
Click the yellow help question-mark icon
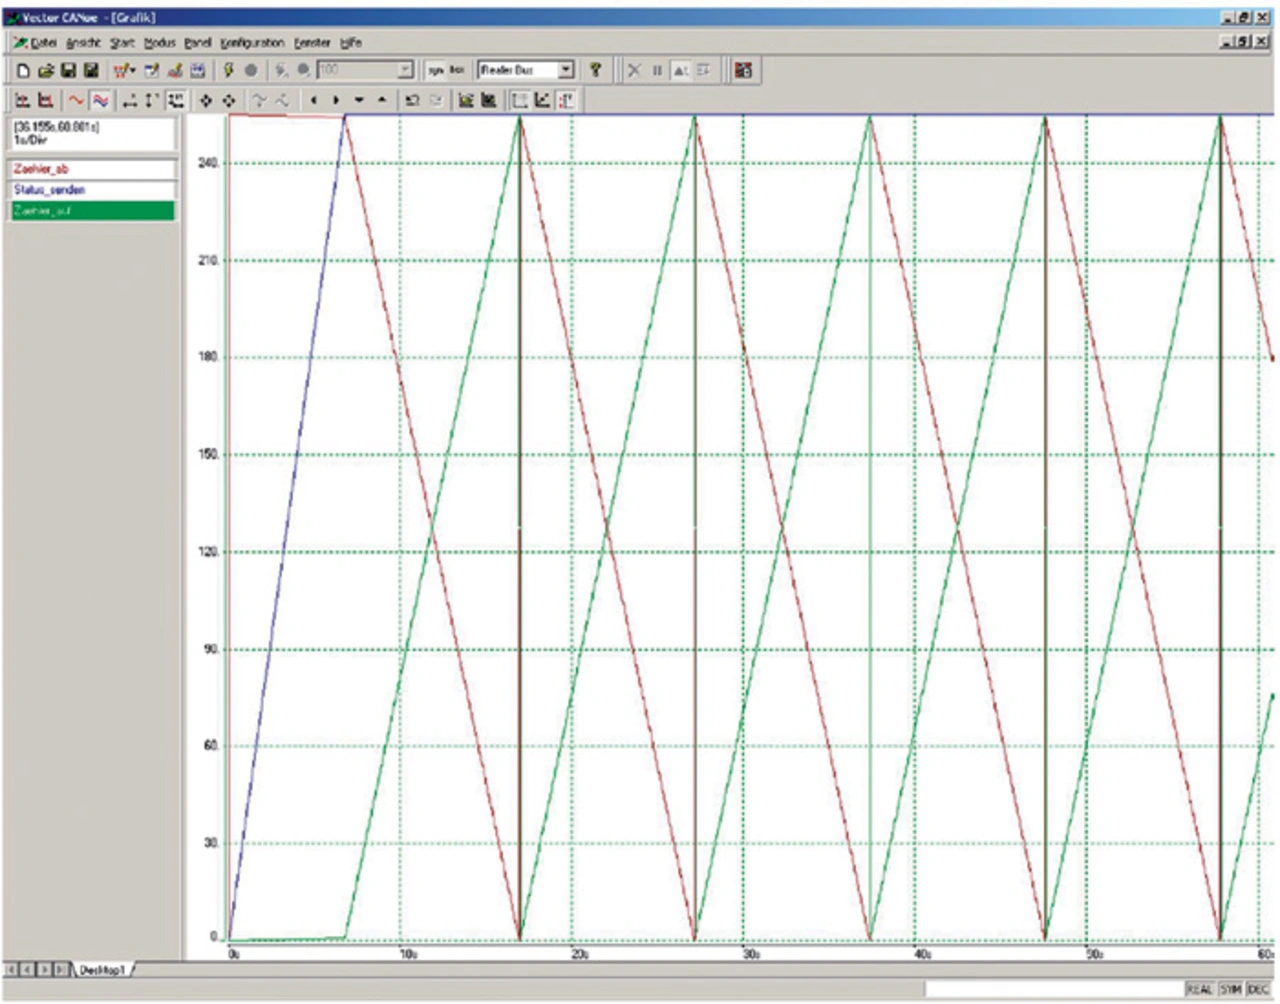[x=595, y=70]
